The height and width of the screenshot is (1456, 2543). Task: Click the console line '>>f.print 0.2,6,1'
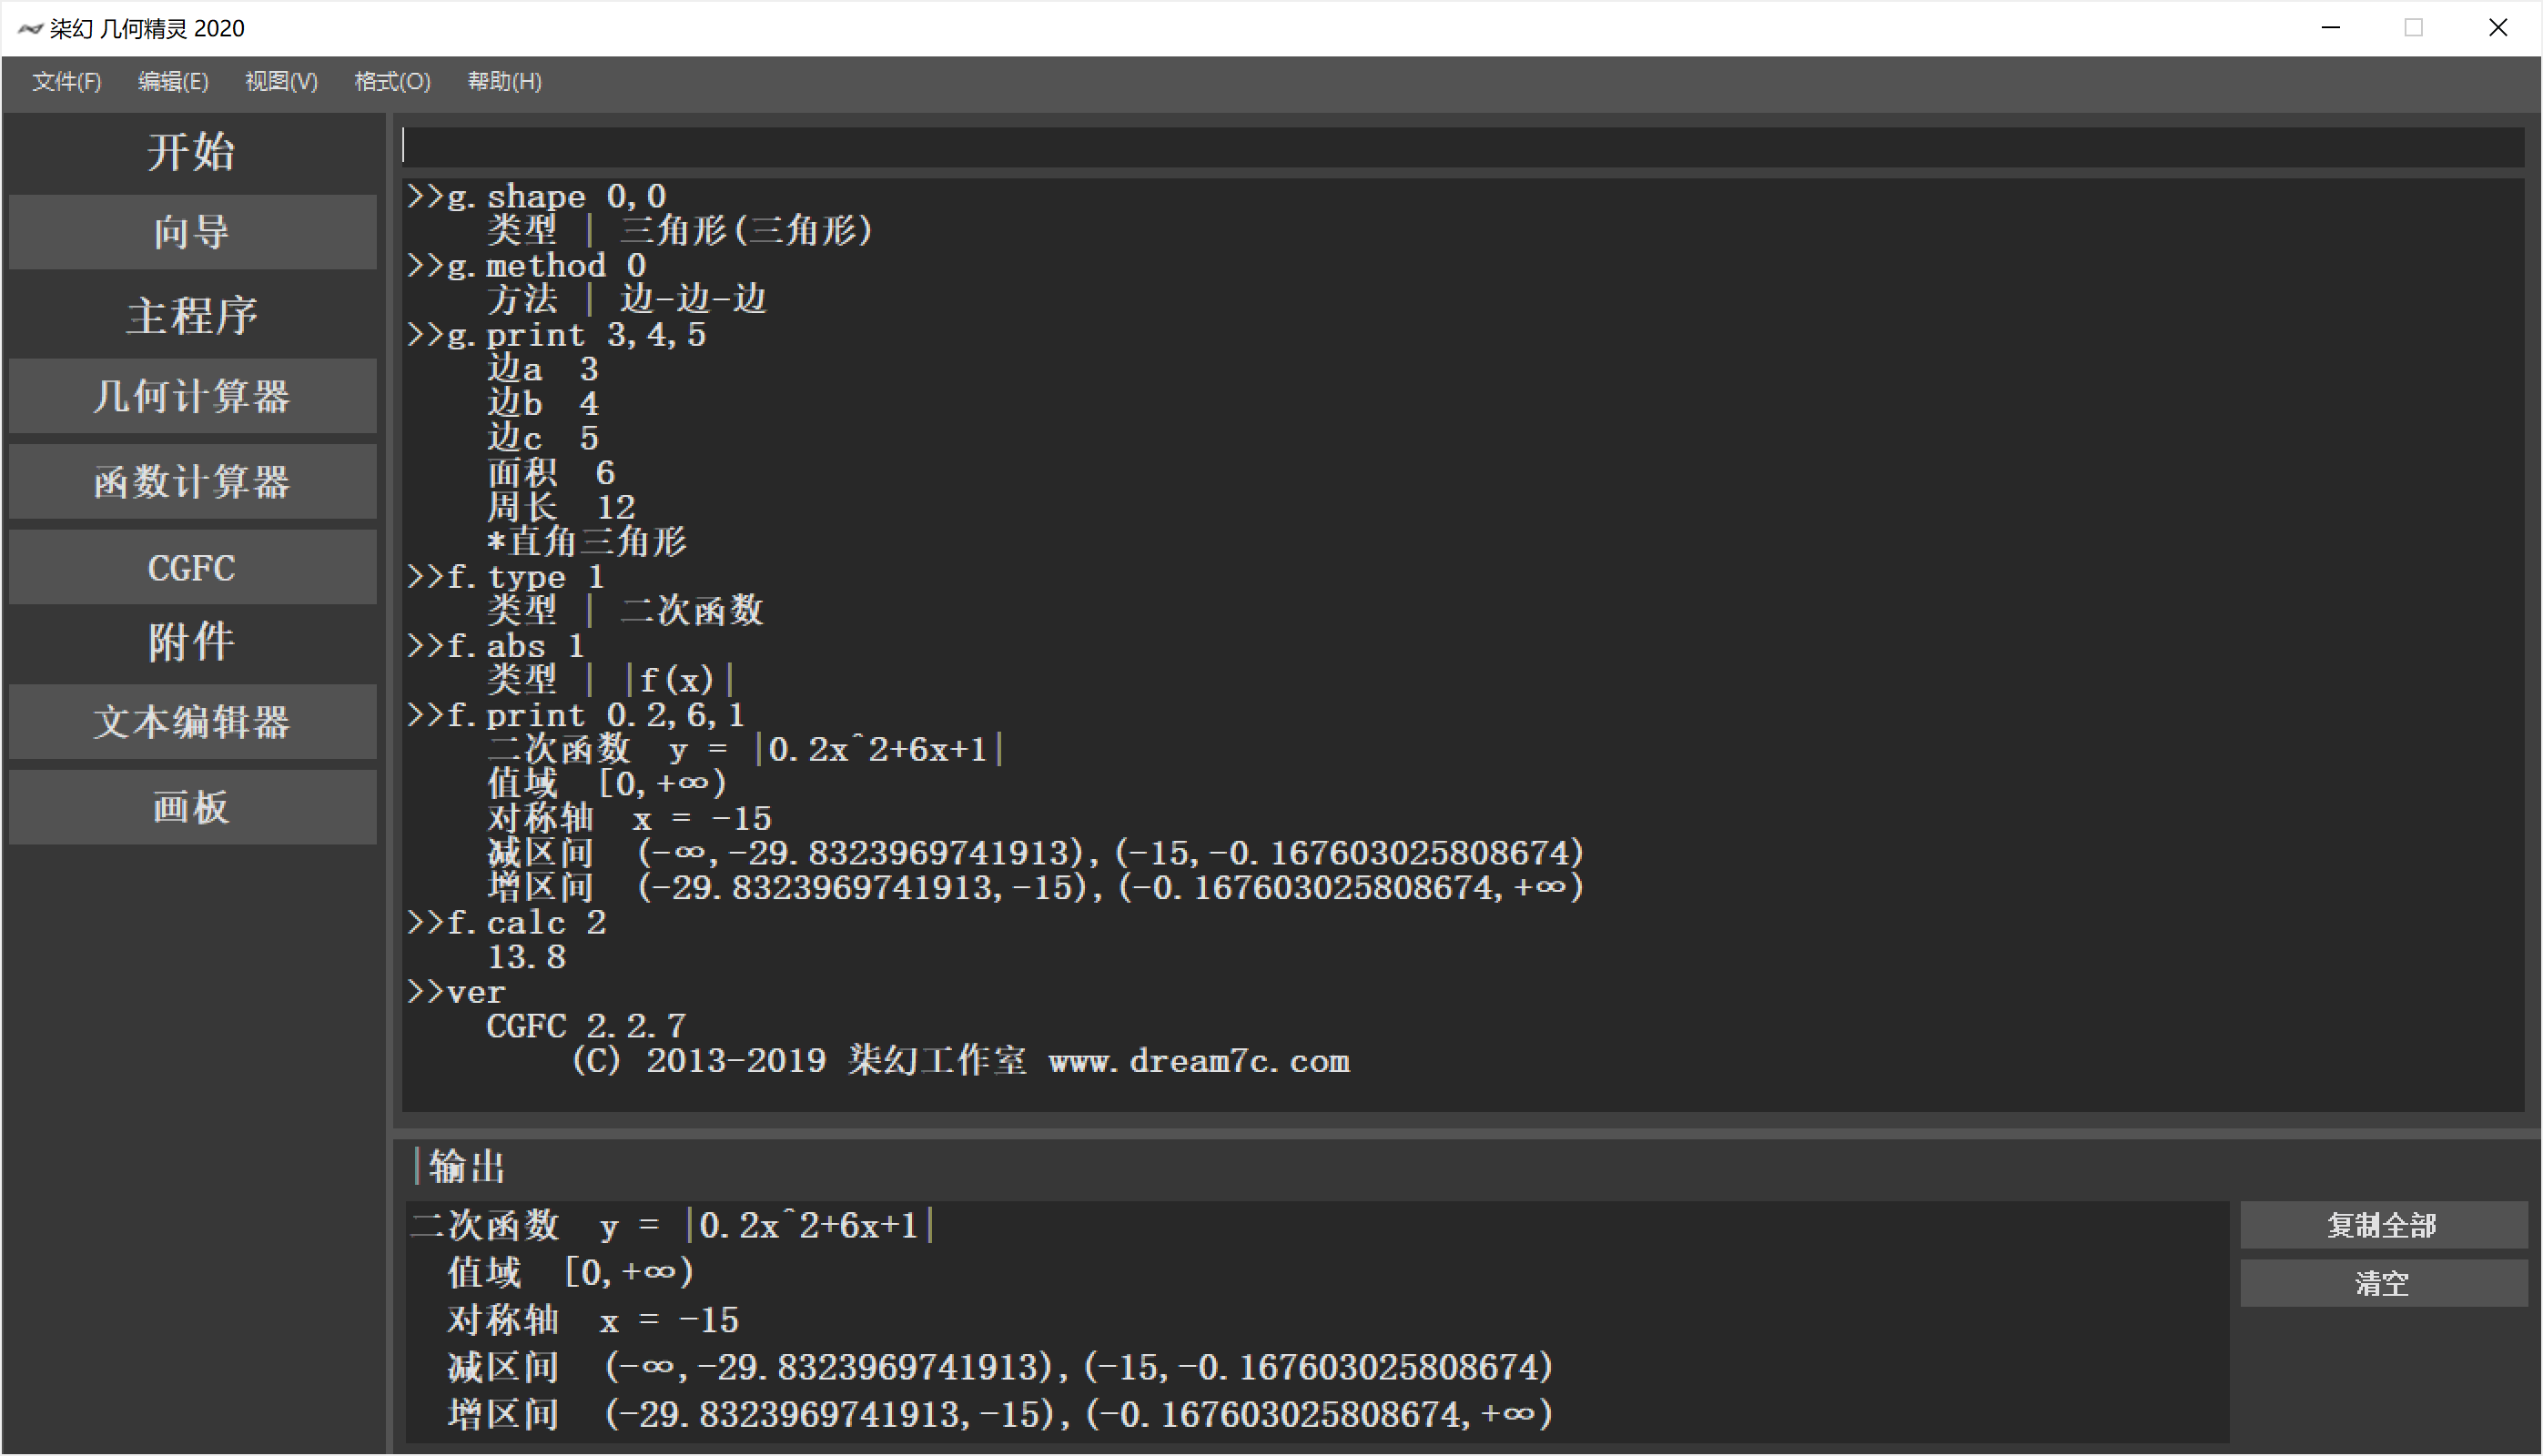pyautogui.click(x=576, y=715)
